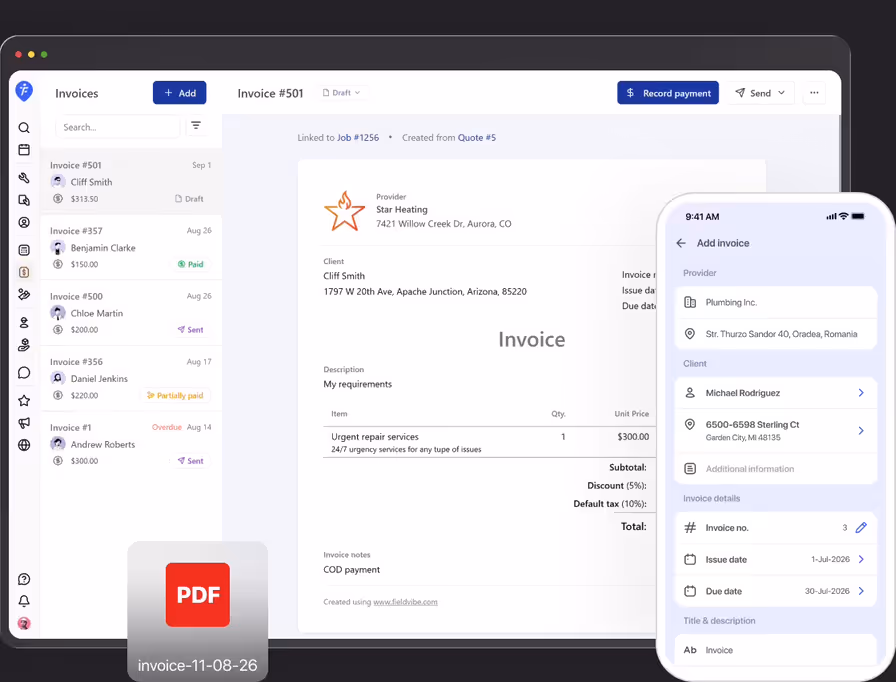Open Michael Rodriguez client chevron

click(861, 392)
